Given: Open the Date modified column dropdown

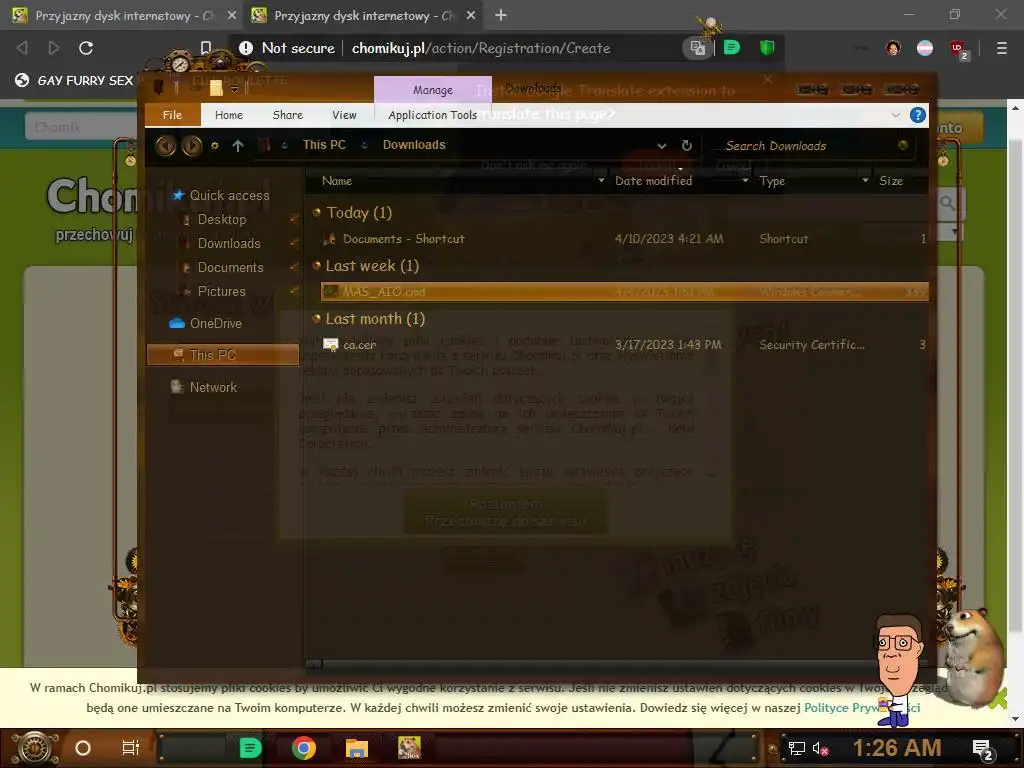Looking at the screenshot, I should (x=745, y=181).
